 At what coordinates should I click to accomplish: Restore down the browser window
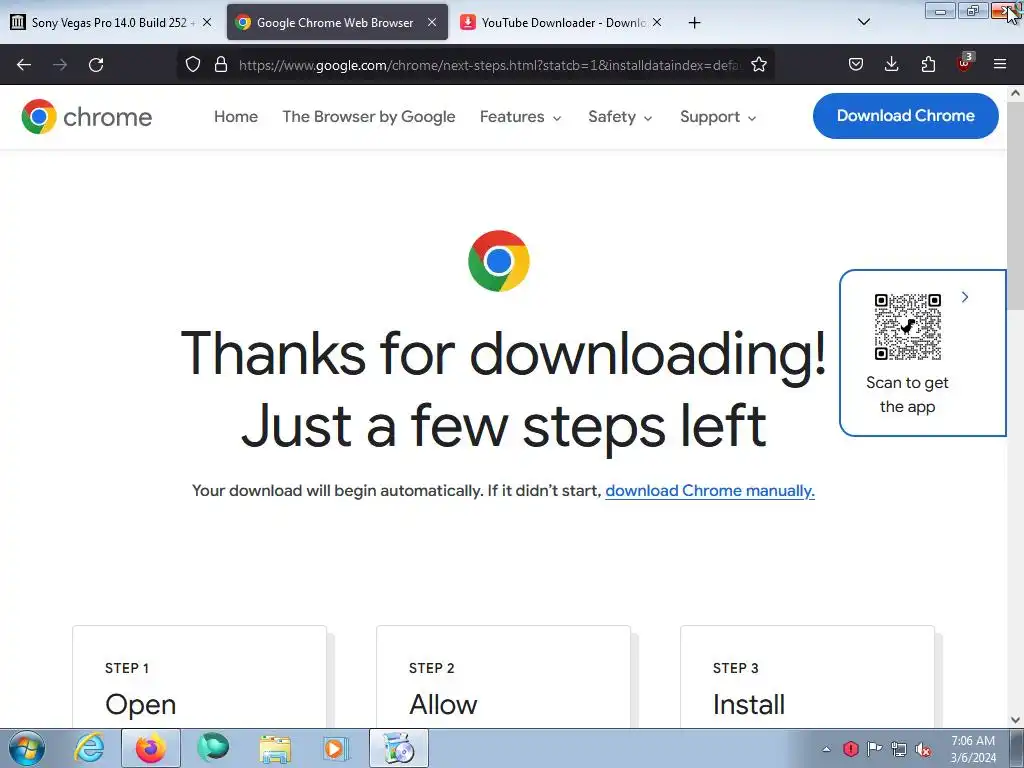point(973,11)
